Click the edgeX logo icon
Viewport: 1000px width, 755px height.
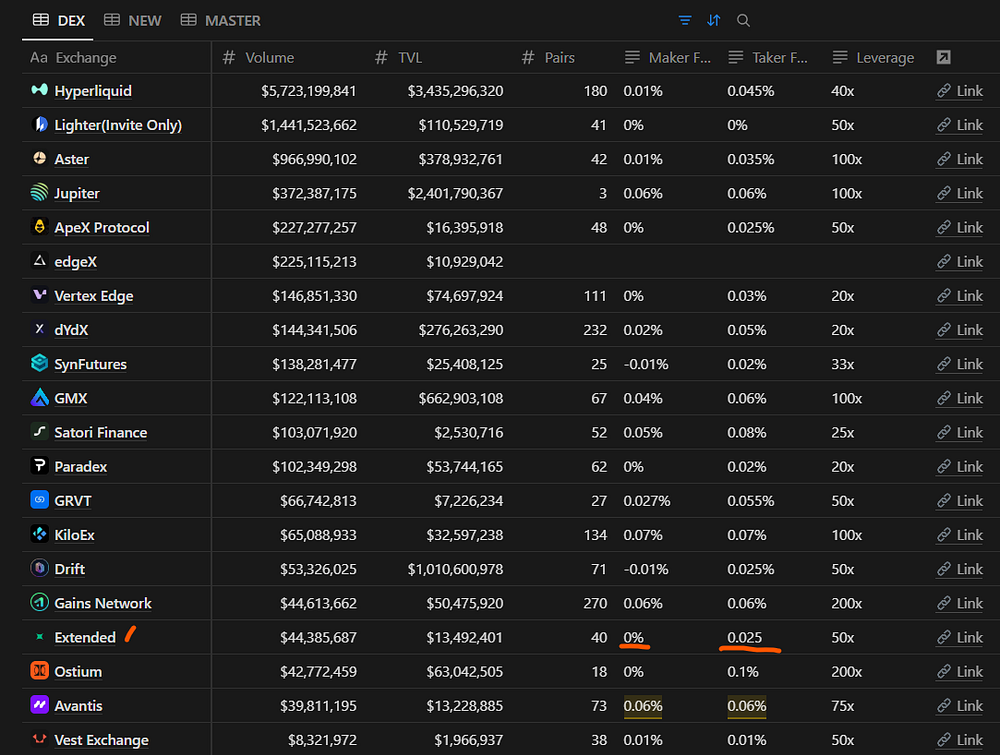point(40,261)
